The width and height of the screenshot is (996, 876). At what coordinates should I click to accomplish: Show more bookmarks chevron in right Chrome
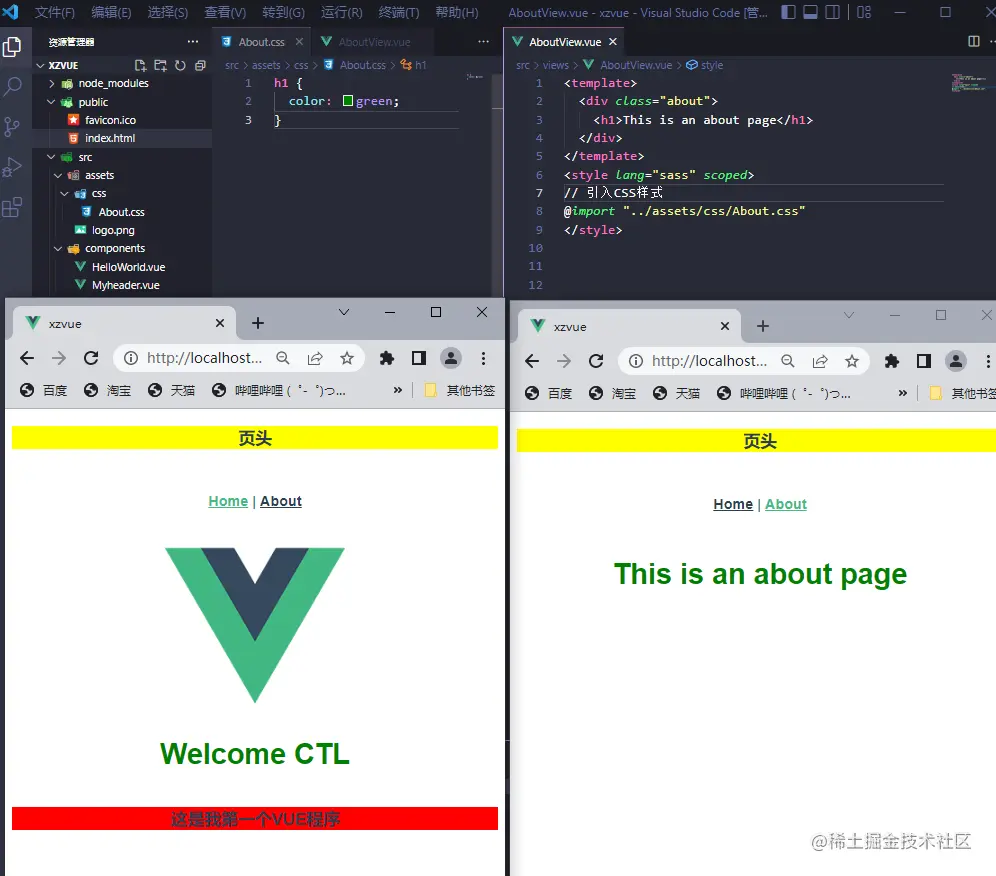pyautogui.click(x=903, y=393)
